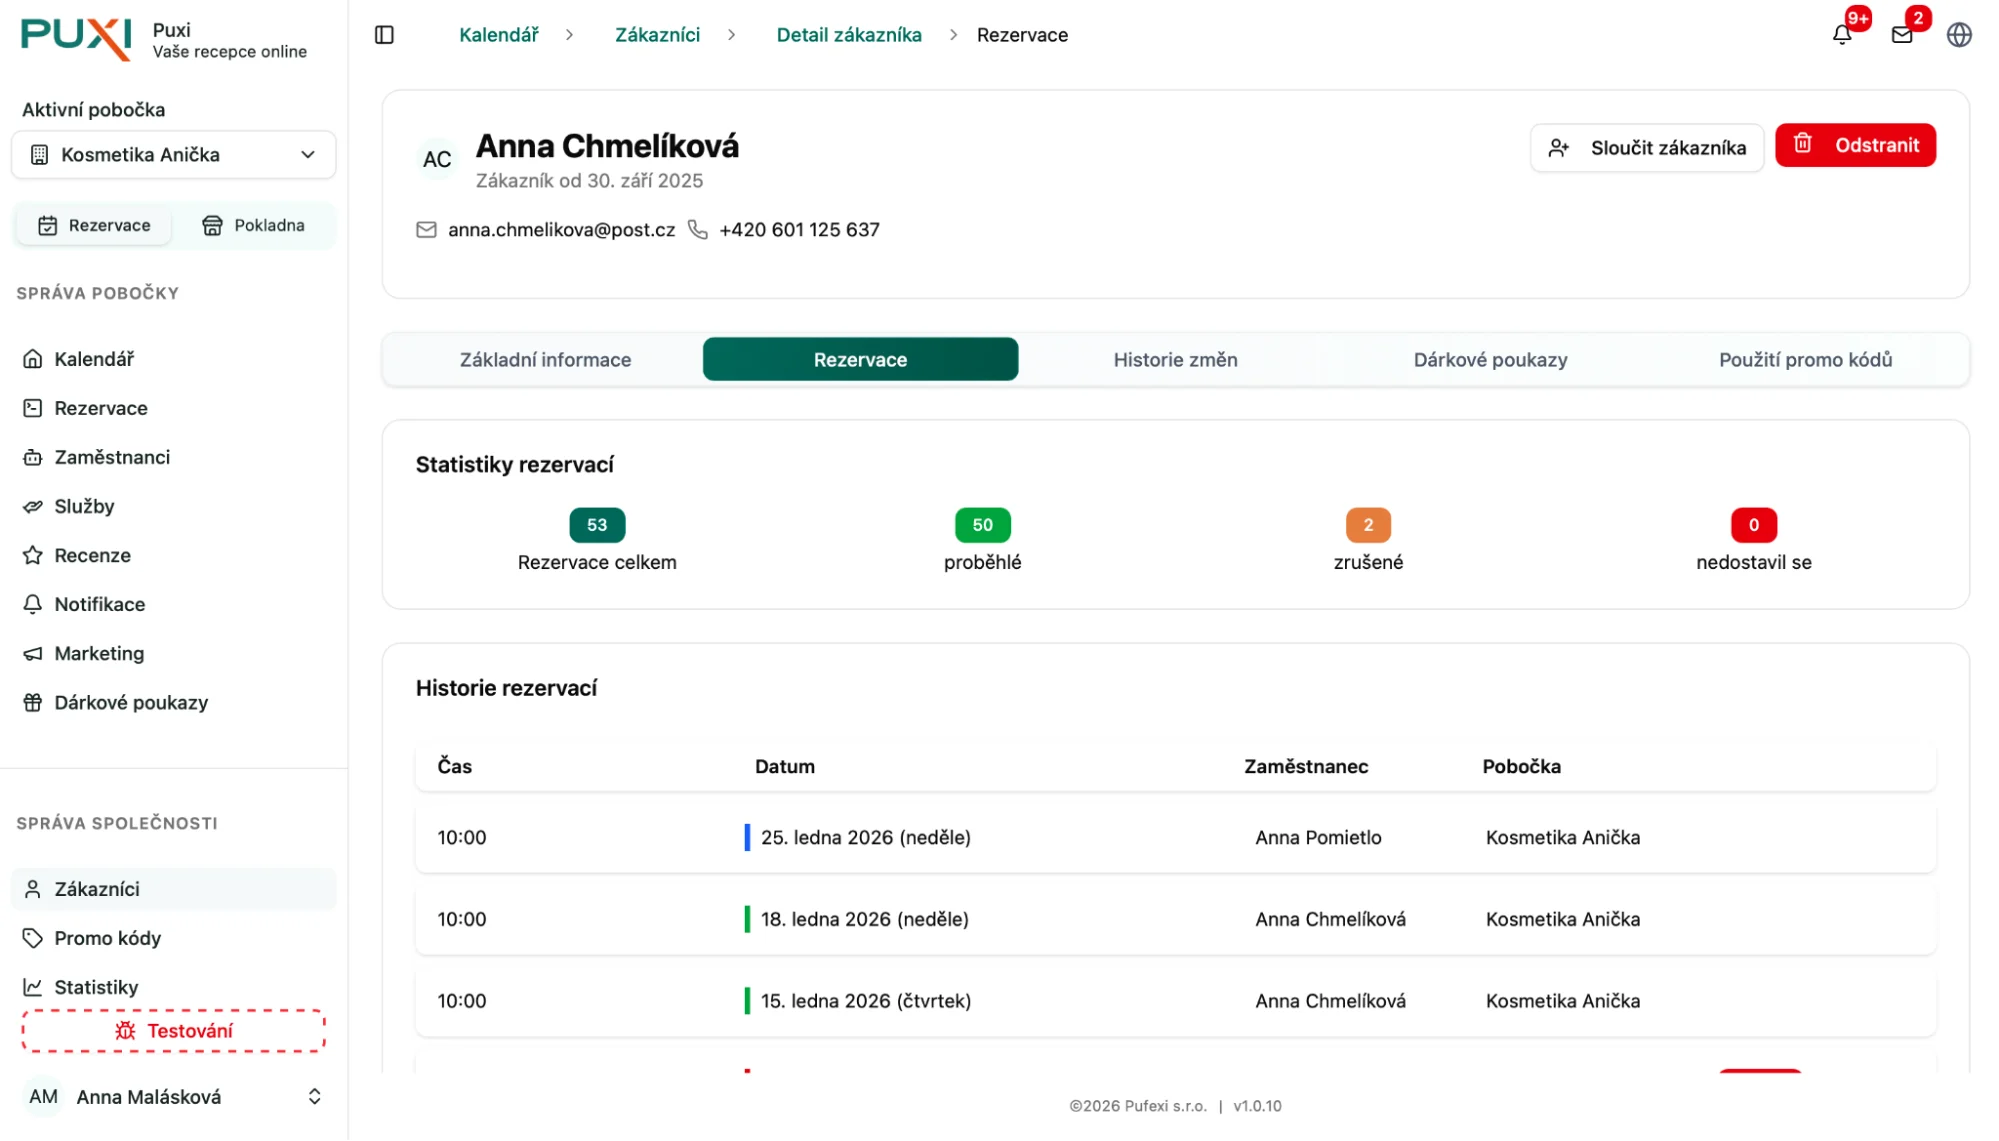Switch to Pokladna mode
1999x1141 pixels.
253,225
